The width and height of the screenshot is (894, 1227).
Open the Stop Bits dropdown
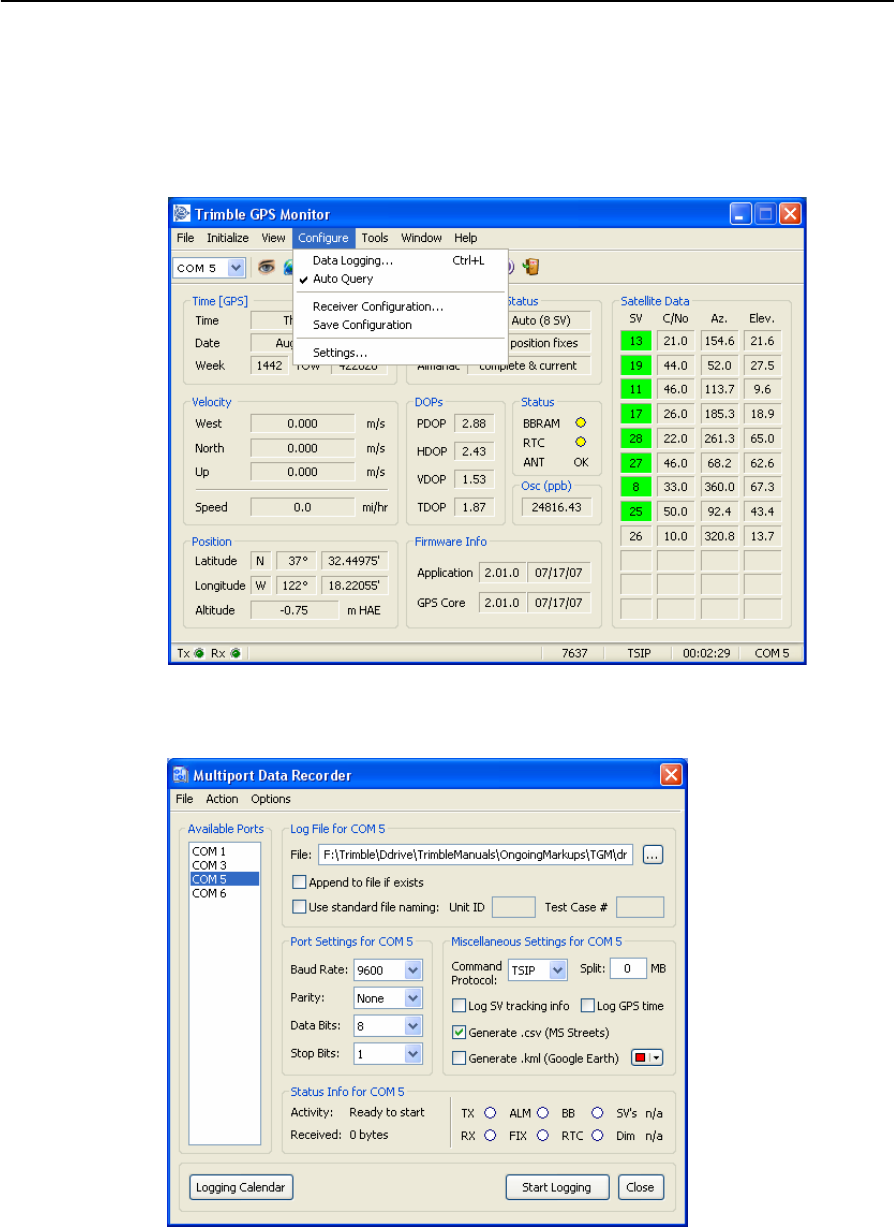click(x=412, y=1053)
